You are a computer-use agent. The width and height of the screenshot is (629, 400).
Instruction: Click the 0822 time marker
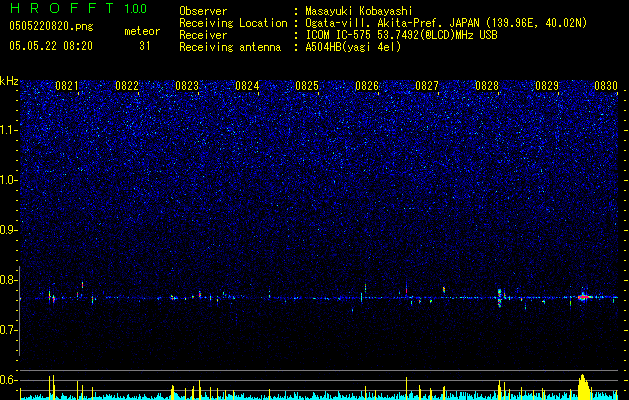(127, 86)
